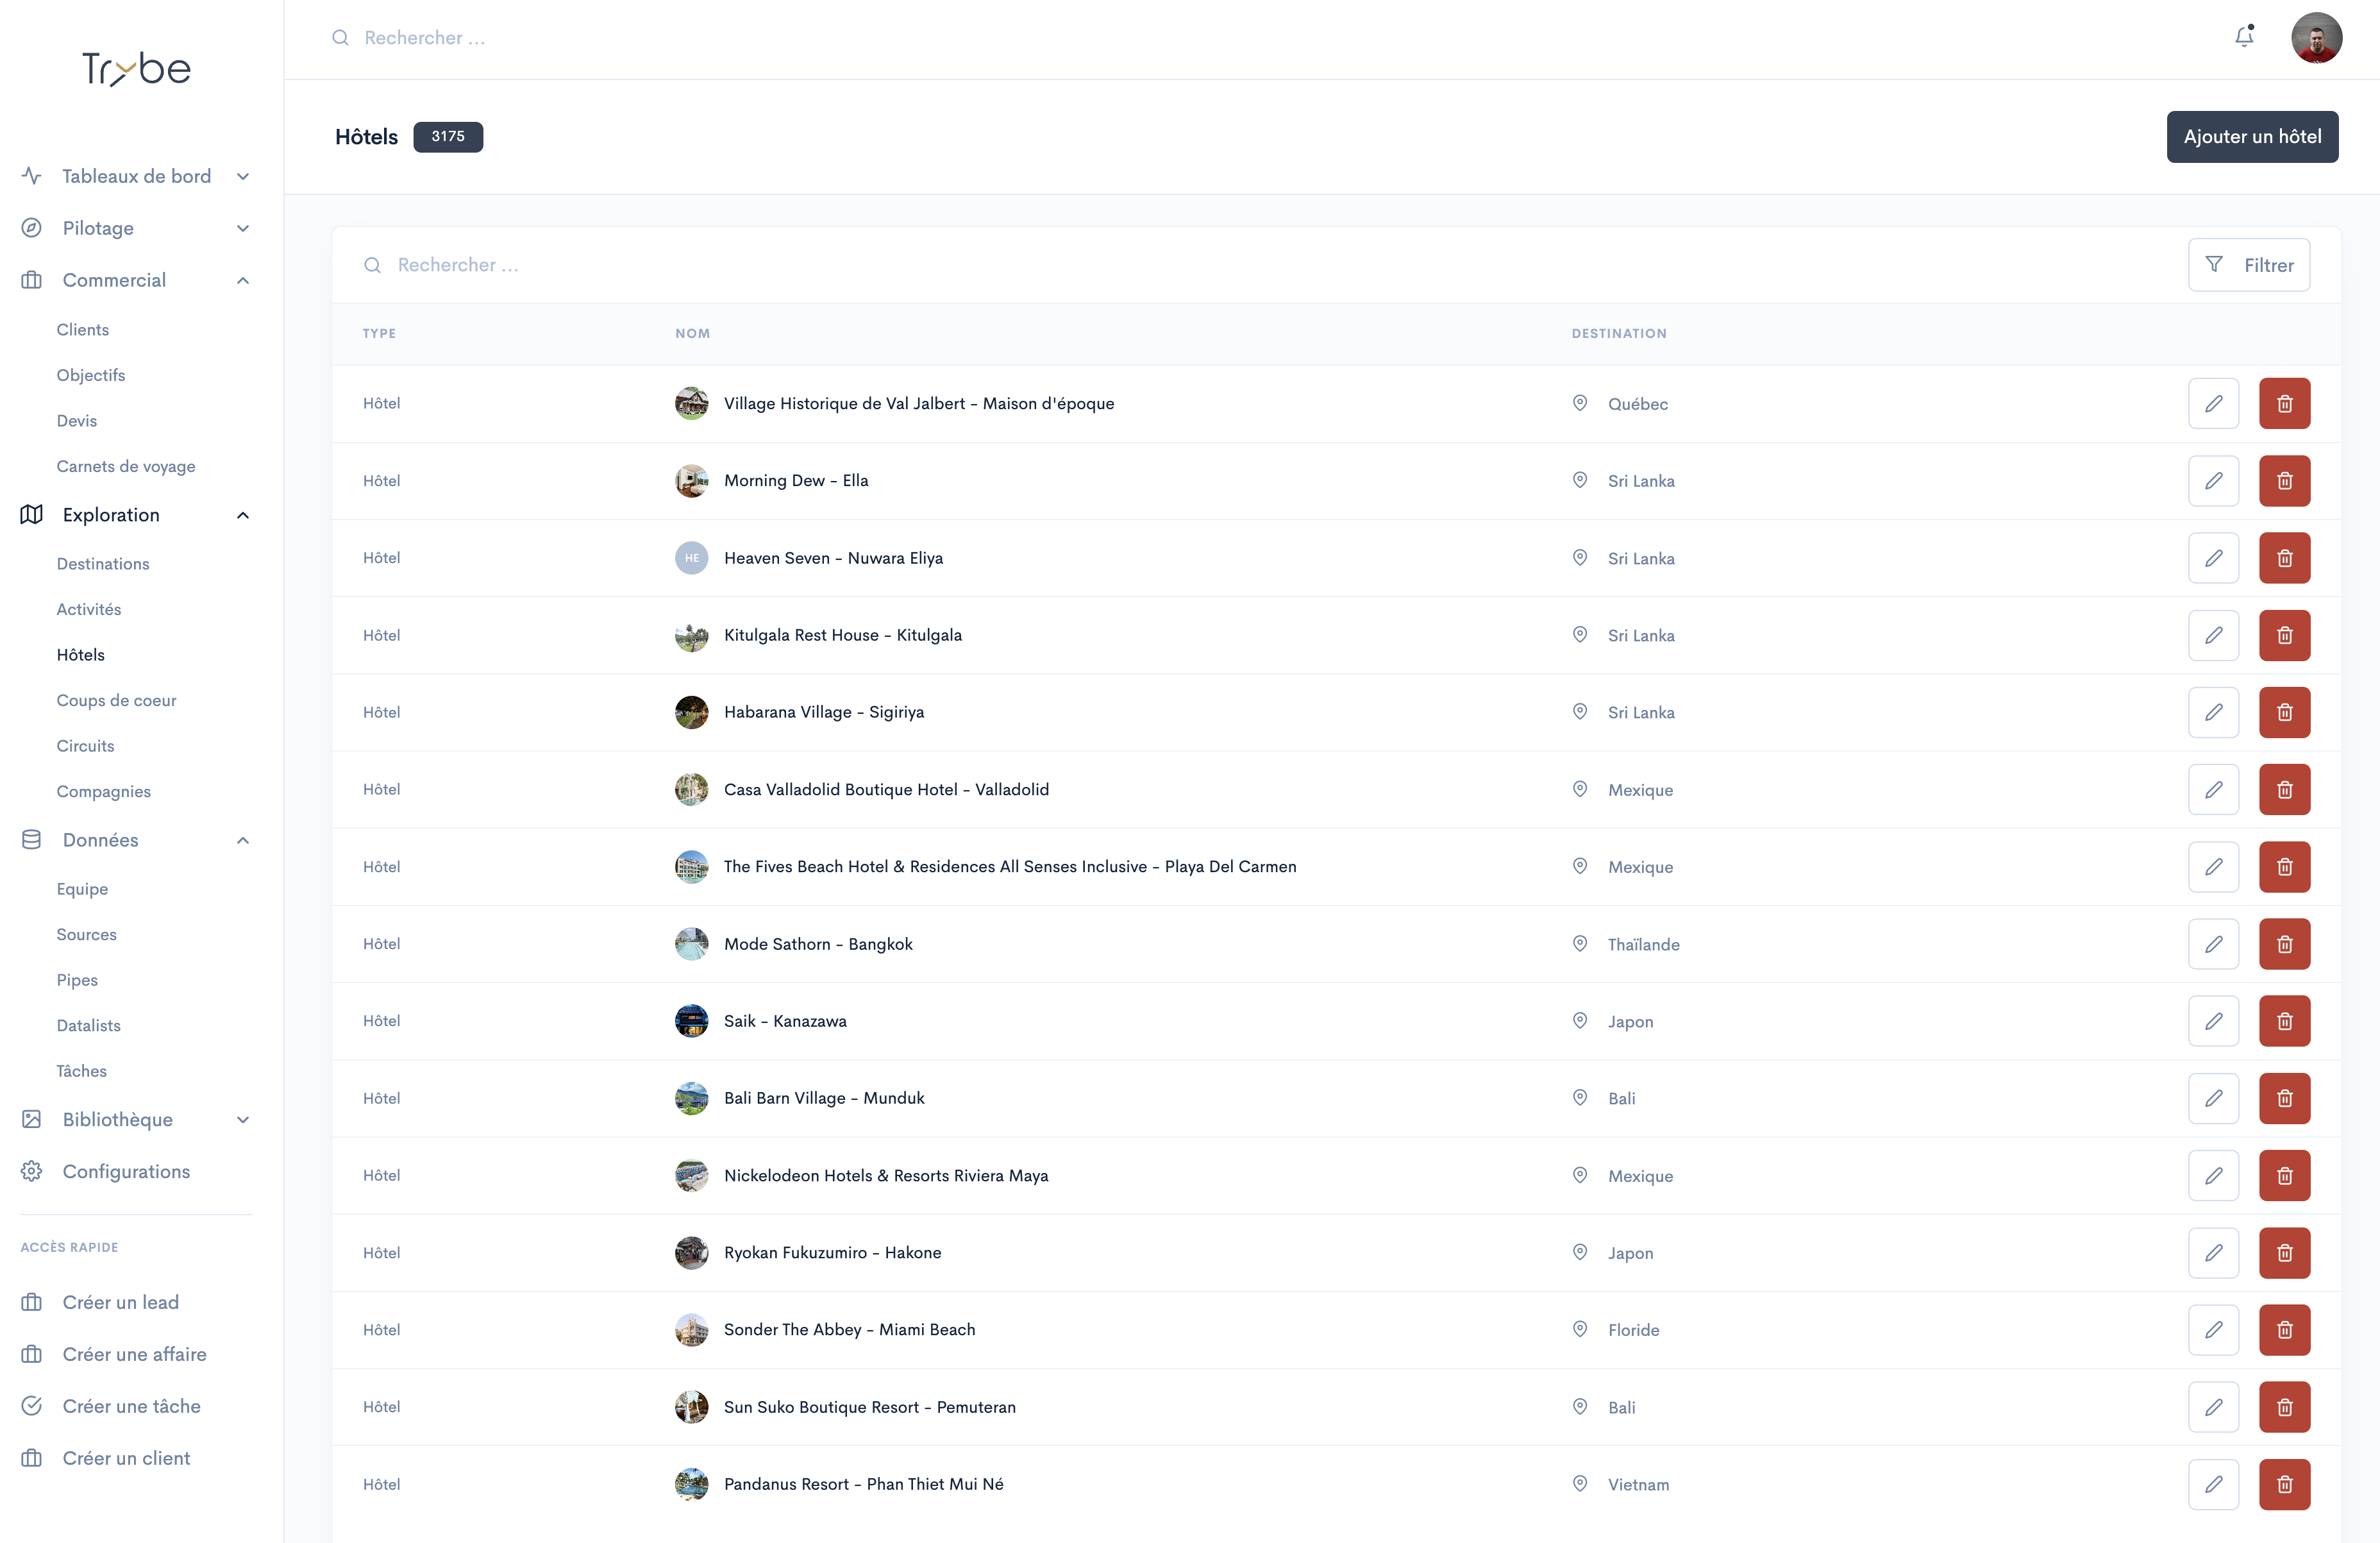Edit Heaven Seven - Nuwara Eliya hotel
Viewport: 2380px width, 1543px height.
click(x=2213, y=558)
